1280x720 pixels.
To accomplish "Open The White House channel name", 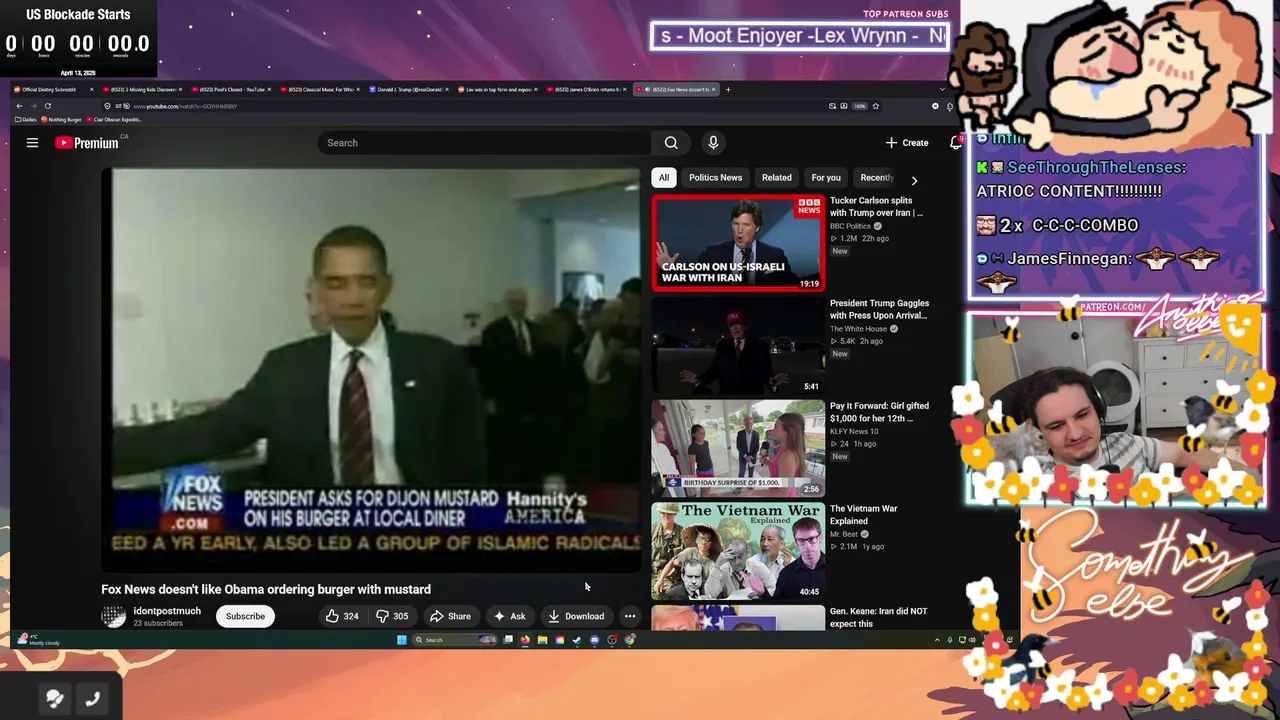I will [x=858, y=329].
